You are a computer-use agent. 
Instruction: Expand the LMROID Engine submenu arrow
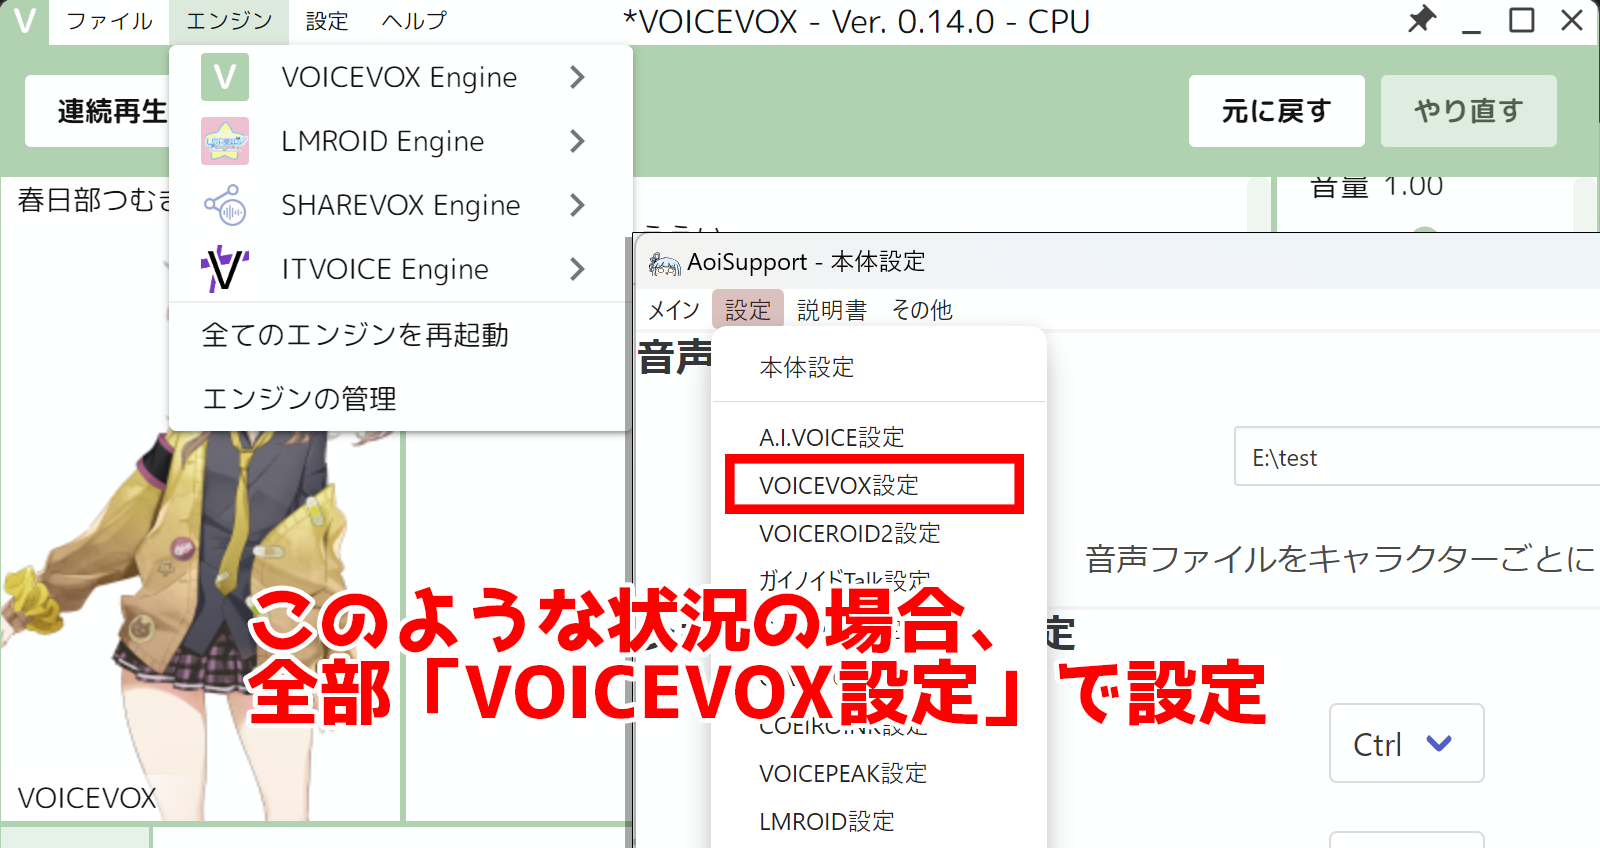pos(577,141)
